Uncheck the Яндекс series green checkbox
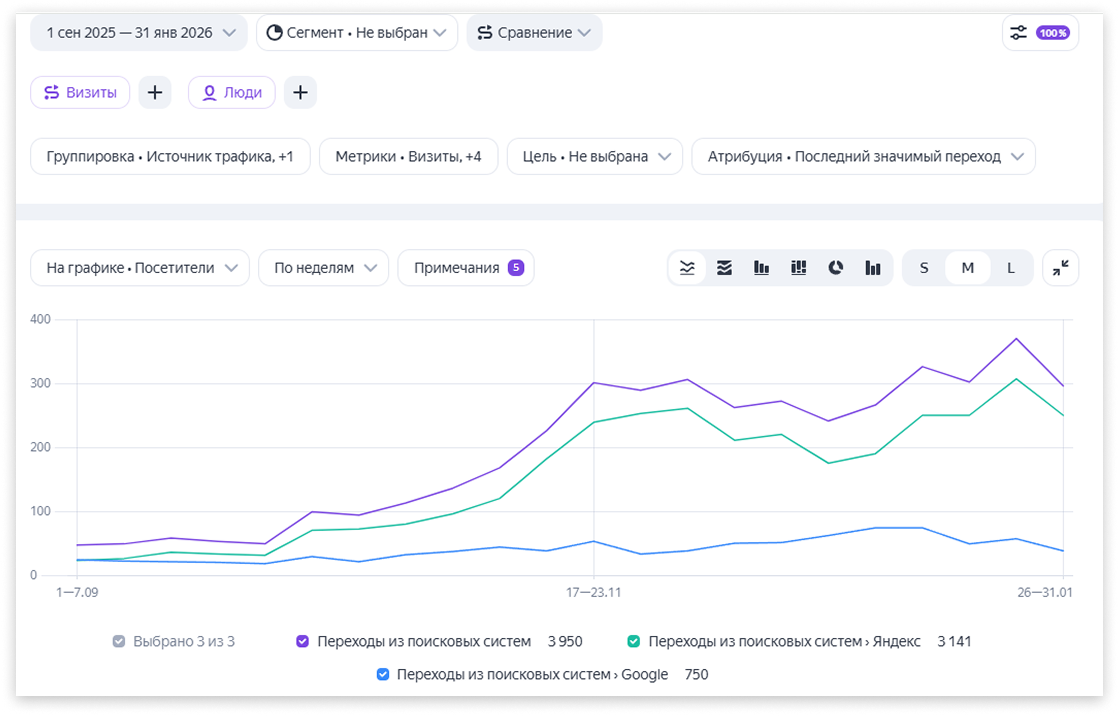Screen dimensions: 1119x716 coord(633,641)
